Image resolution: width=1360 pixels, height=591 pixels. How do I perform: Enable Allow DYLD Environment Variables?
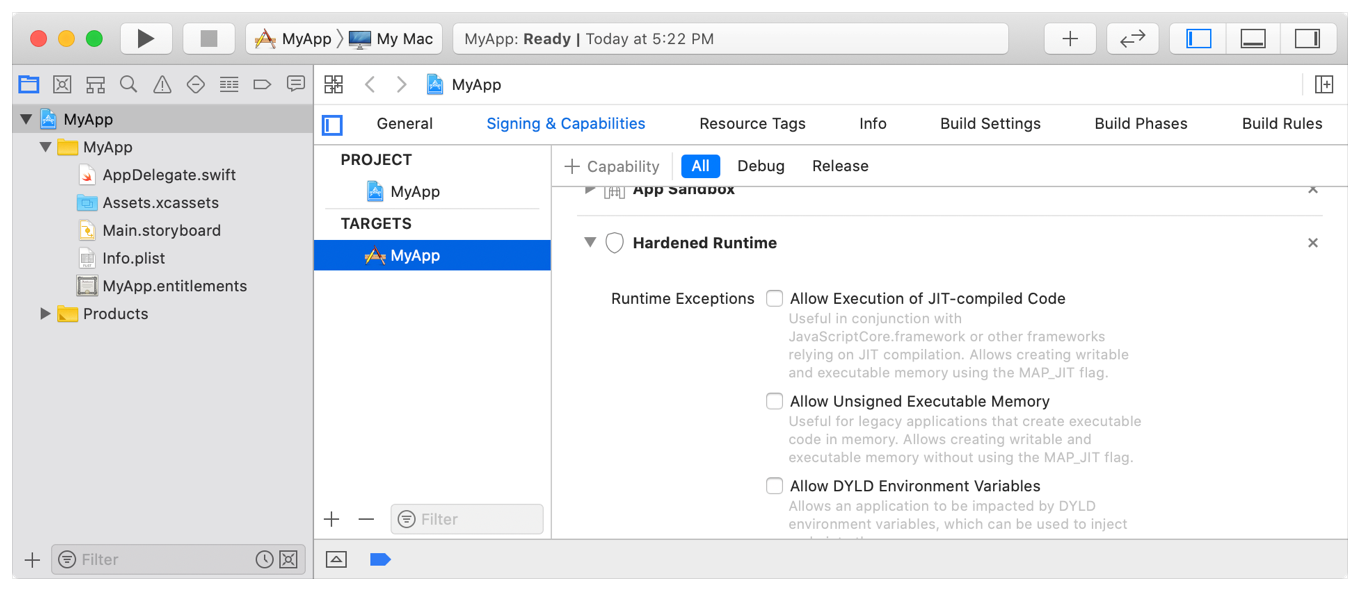pos(774,486)
